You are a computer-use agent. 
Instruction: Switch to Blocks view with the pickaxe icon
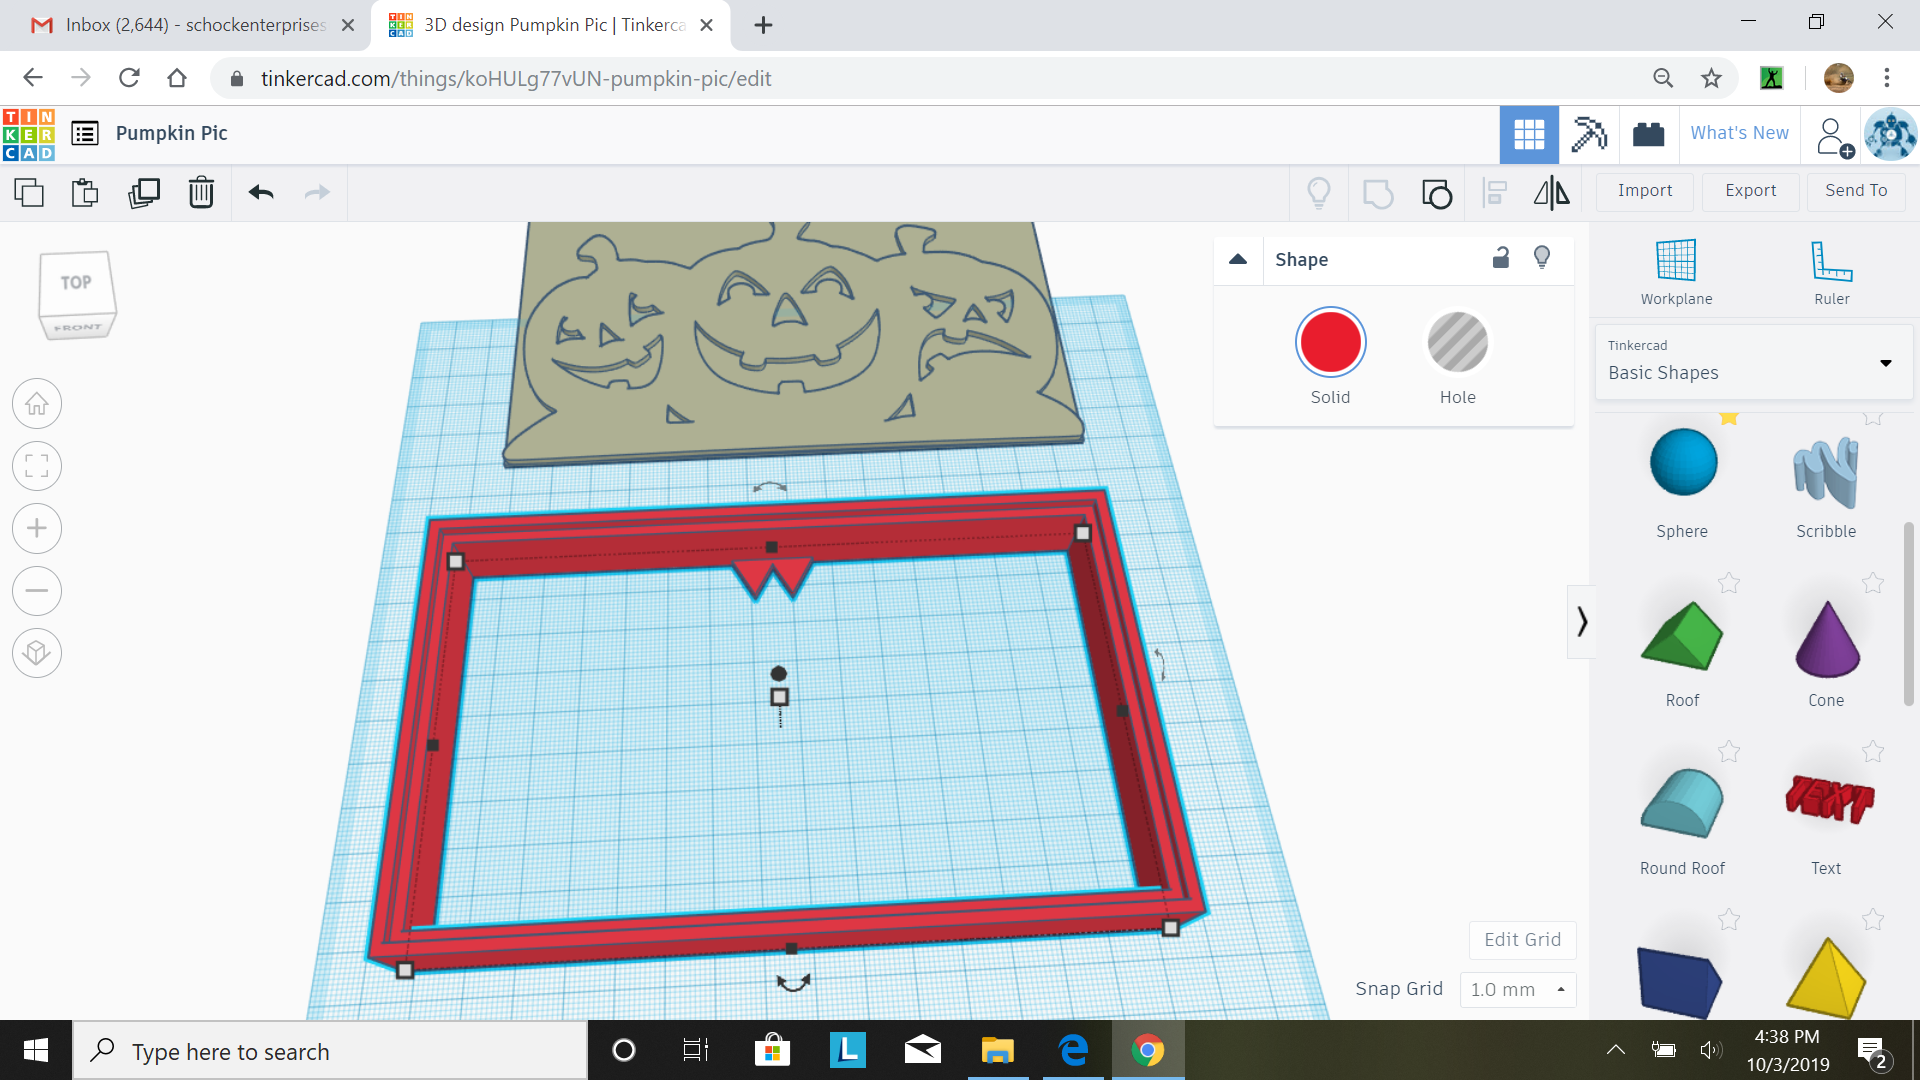pos(1589,134)
